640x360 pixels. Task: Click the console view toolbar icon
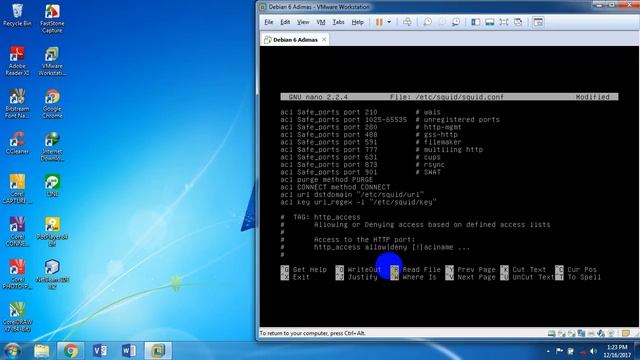tap(538, 22)
